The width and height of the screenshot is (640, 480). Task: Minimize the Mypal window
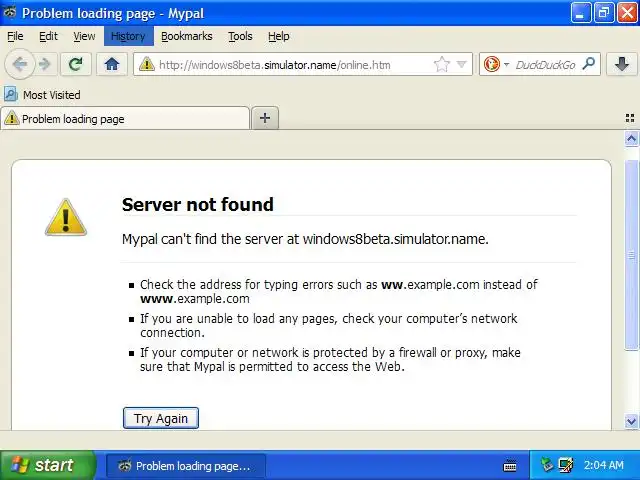coord(580,13)
